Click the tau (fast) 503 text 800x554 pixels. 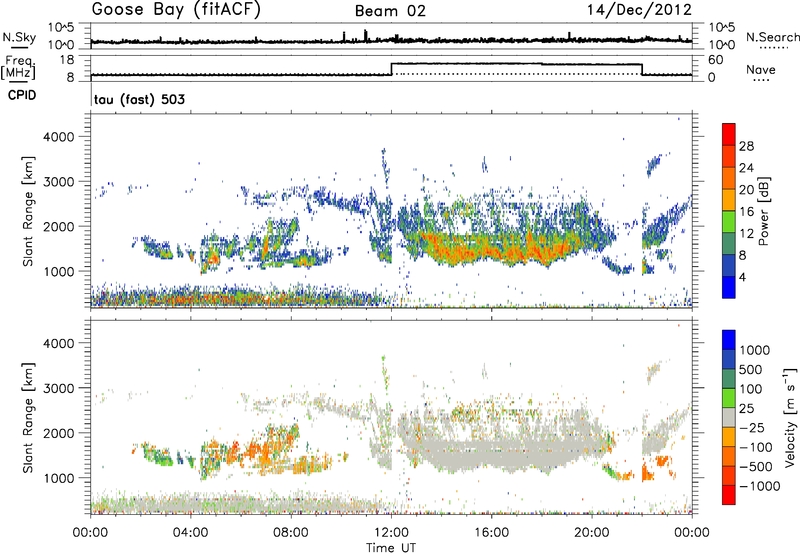[x=139, y=99]
